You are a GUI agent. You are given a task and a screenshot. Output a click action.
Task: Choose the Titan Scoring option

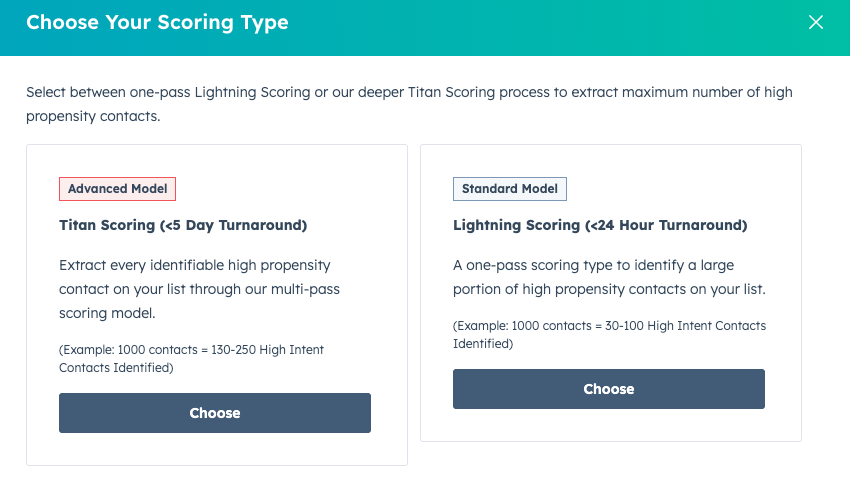pos(215,413)
